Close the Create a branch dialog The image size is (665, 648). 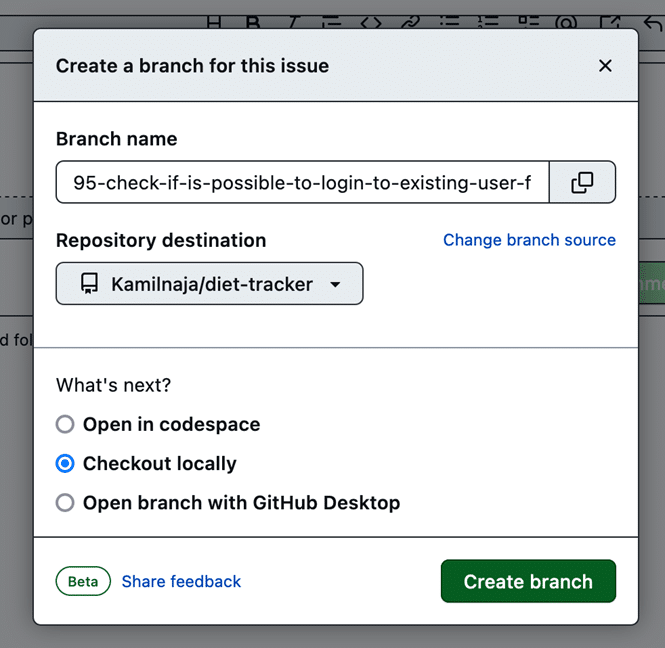pos(605,66)
